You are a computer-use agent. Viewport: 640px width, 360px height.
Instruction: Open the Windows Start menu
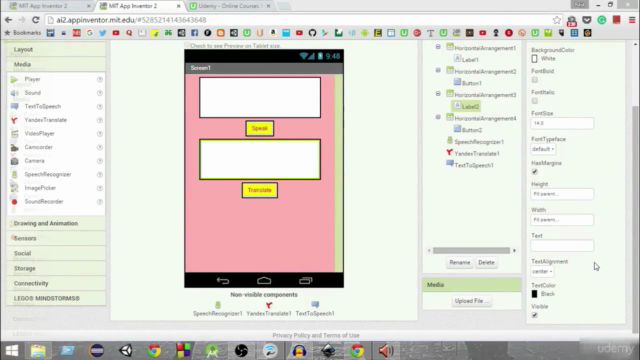pos(12,351)
